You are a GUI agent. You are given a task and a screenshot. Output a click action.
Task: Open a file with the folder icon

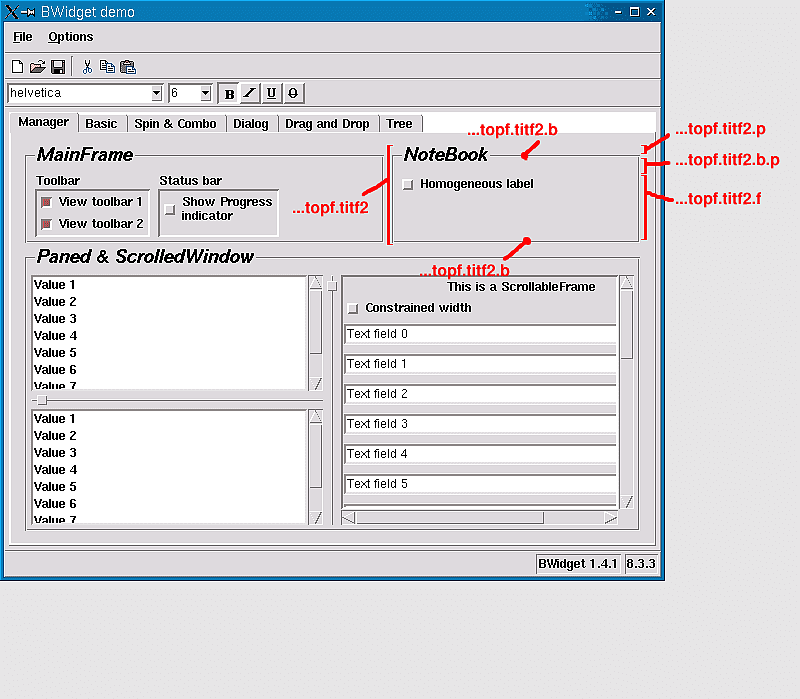pos(38,66)
